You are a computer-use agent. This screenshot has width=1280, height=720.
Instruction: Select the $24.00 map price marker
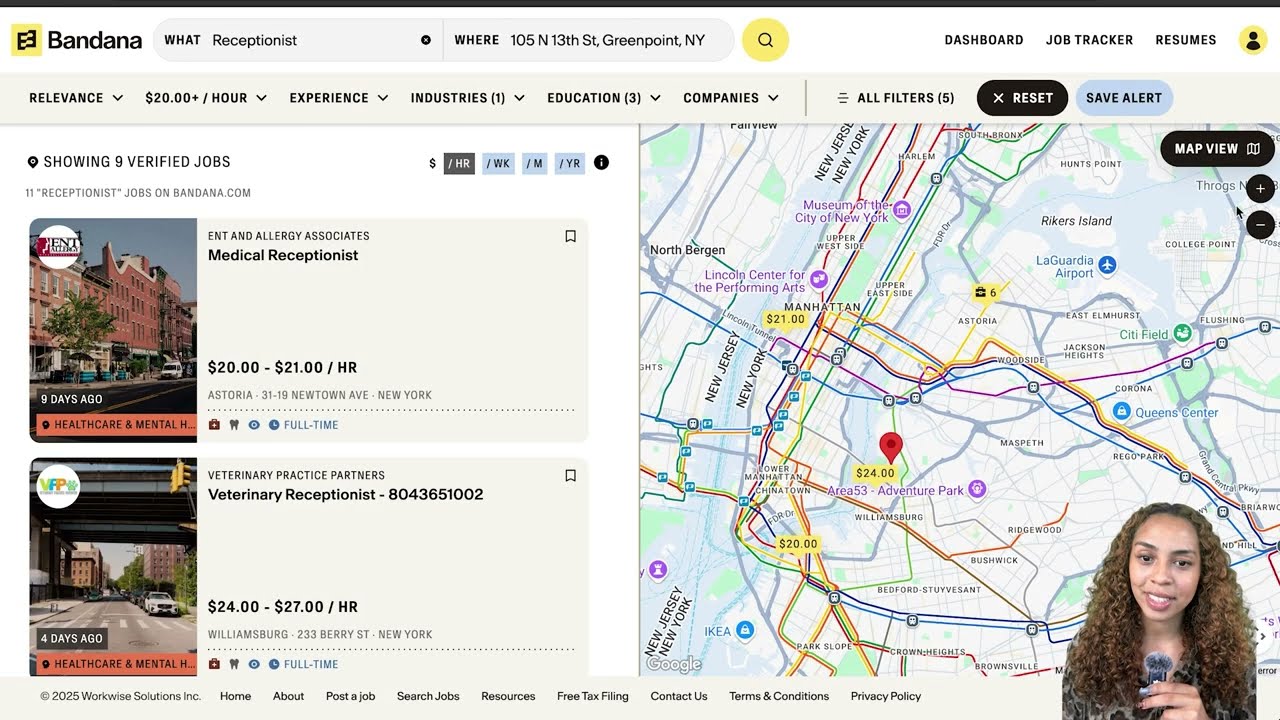pos(875,473)
